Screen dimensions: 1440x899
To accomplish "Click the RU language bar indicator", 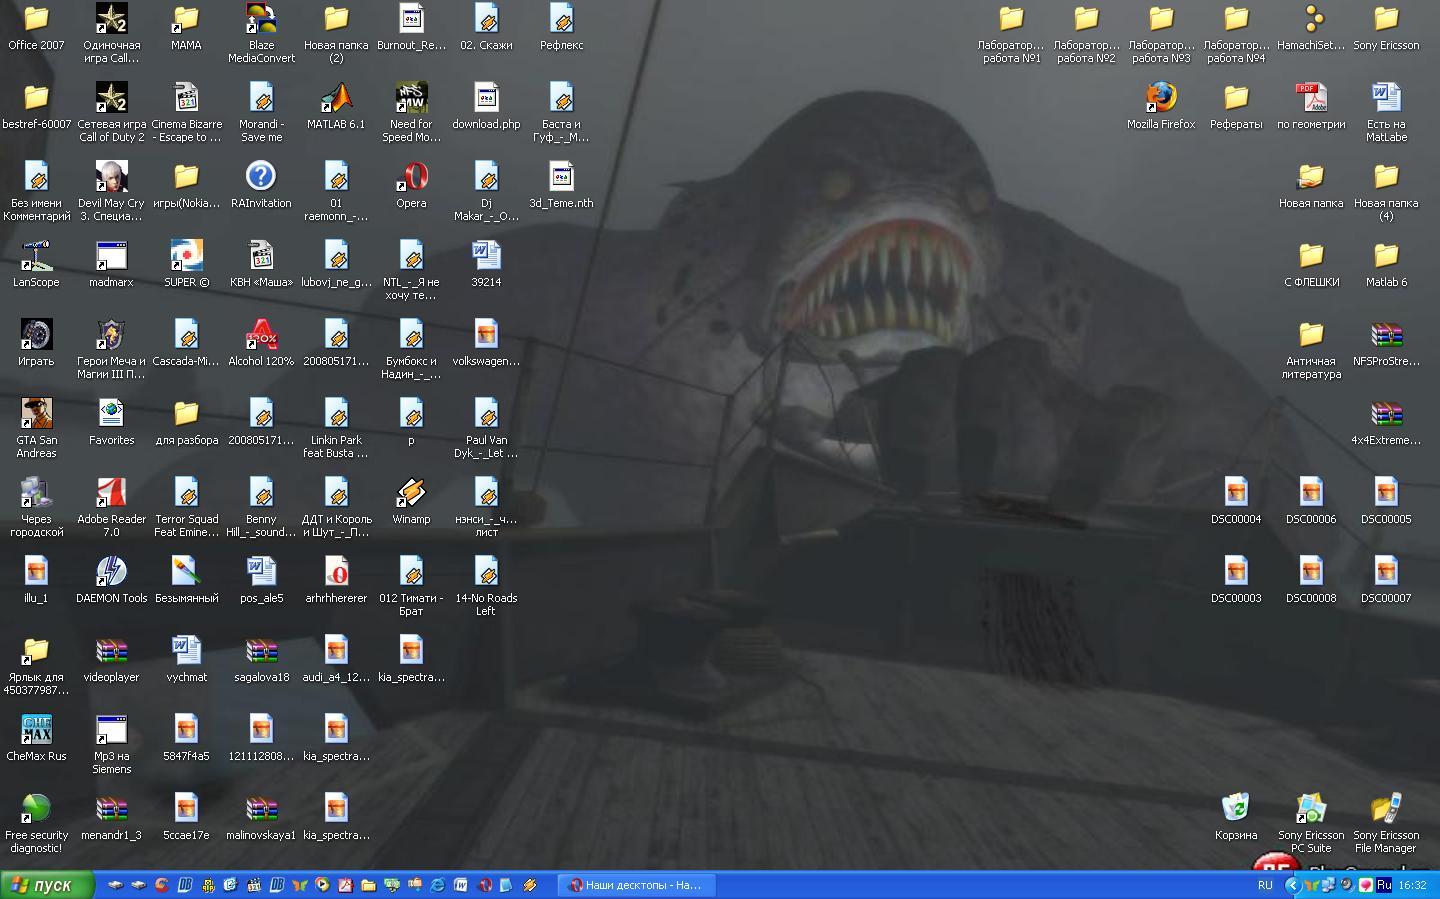I will (1266, 885).
